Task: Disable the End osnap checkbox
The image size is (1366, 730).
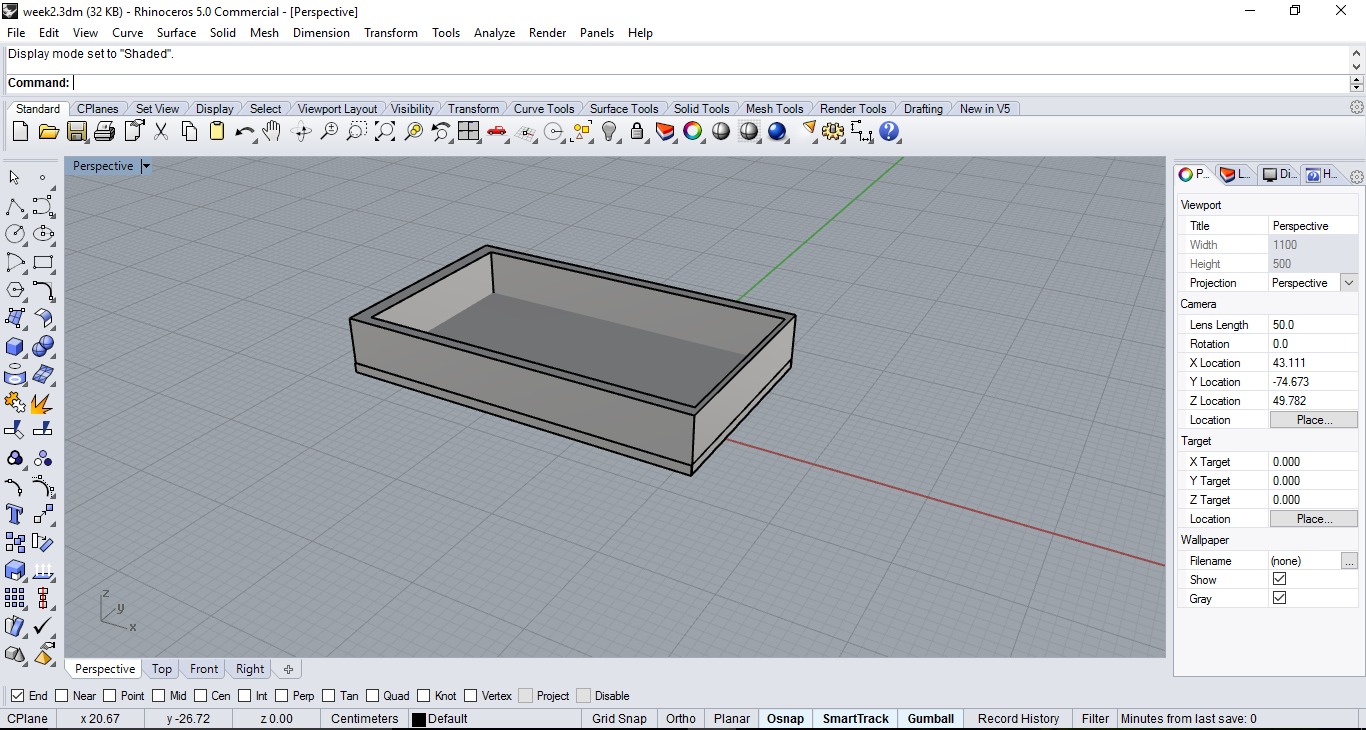Action: (18, 696)
